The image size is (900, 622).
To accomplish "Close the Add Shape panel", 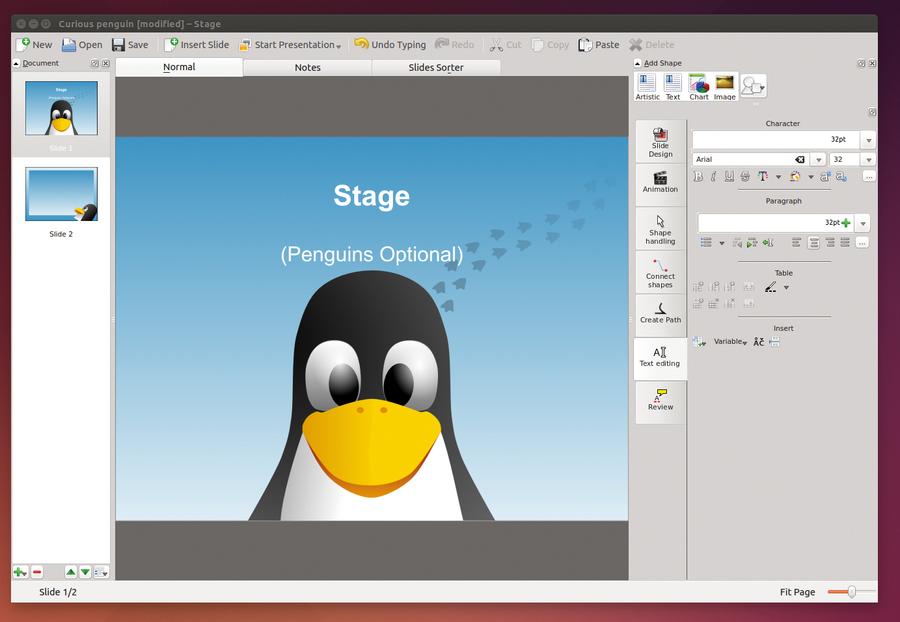I will 872,63.
